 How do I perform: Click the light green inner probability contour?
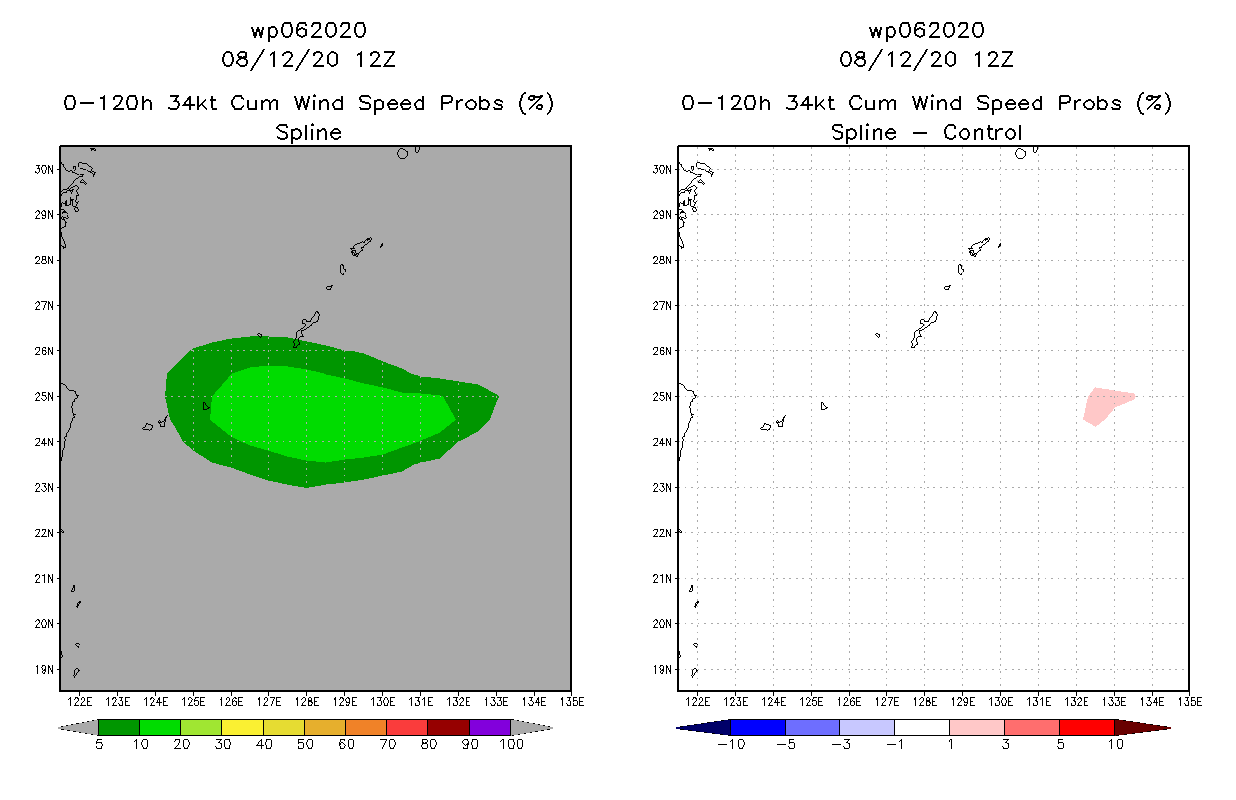[x=330, y=413]
